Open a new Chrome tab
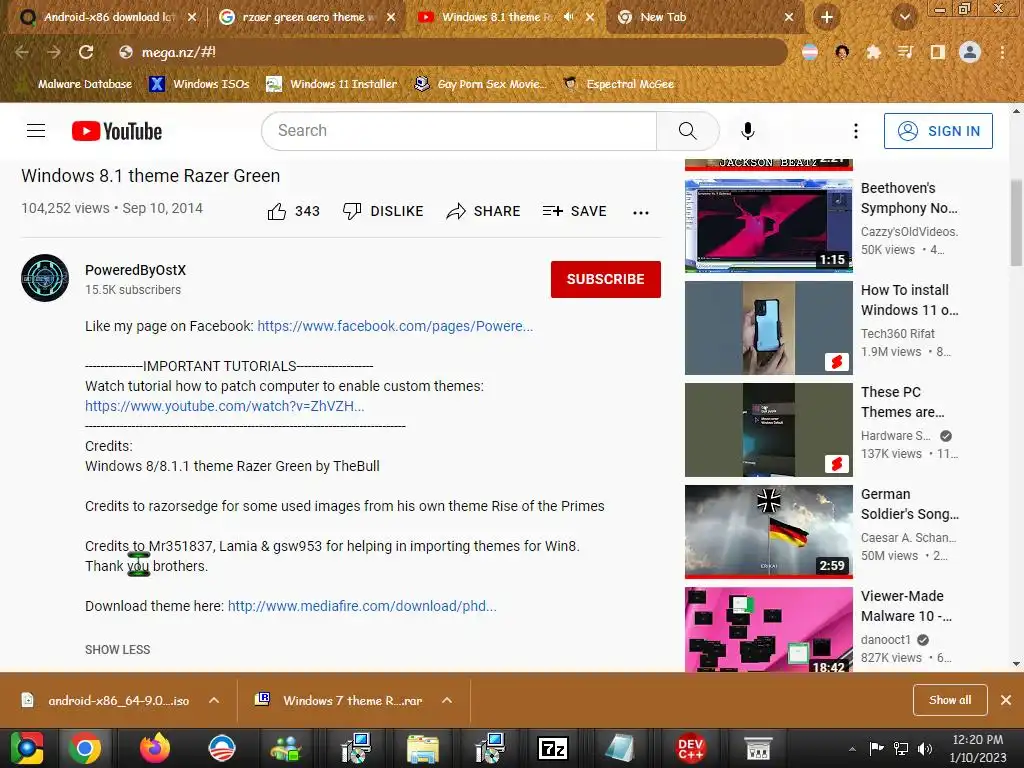Screen dimensions: 1024x768 [827, 17]
